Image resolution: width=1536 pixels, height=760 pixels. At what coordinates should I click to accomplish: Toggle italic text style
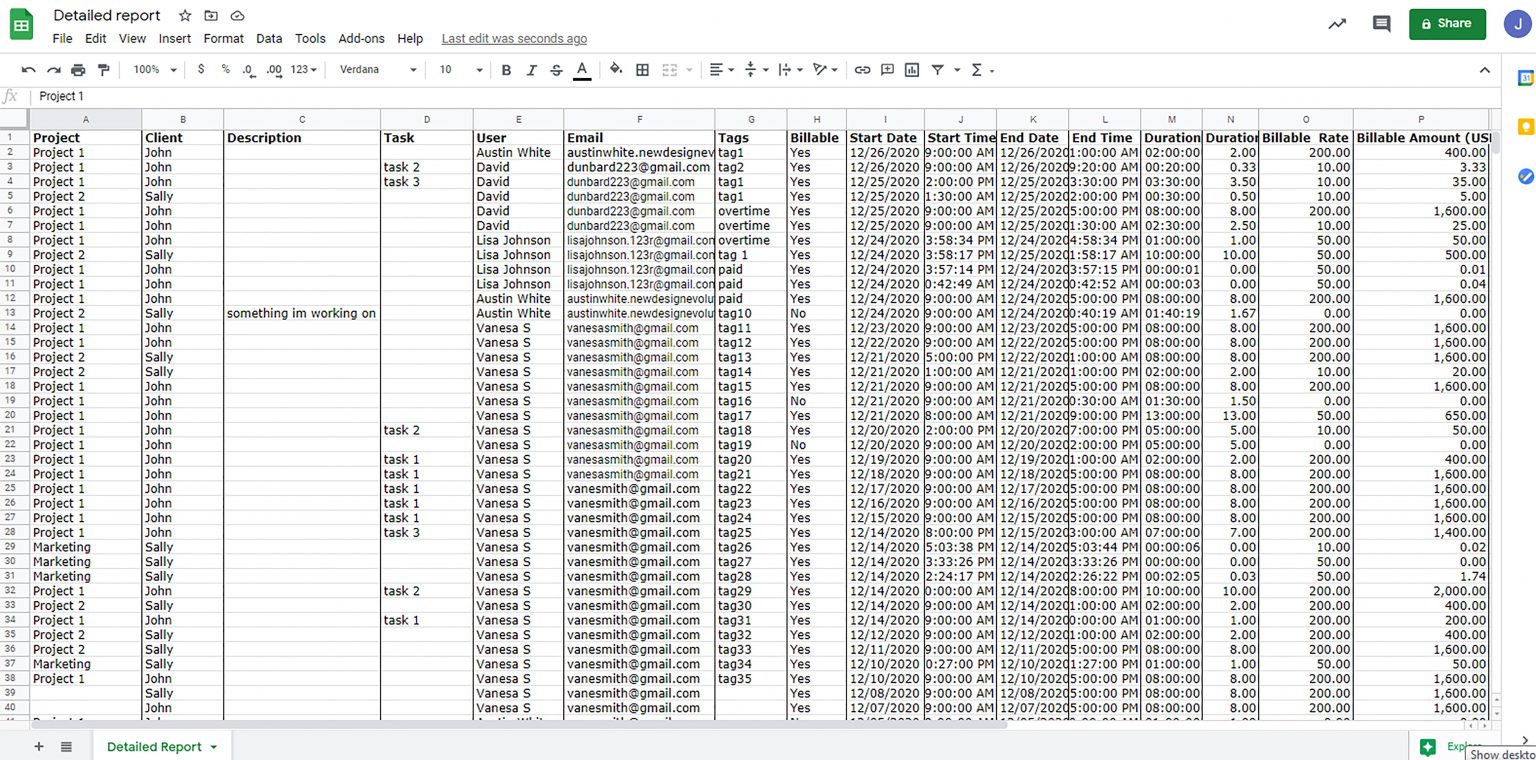(x=531, y=70)
